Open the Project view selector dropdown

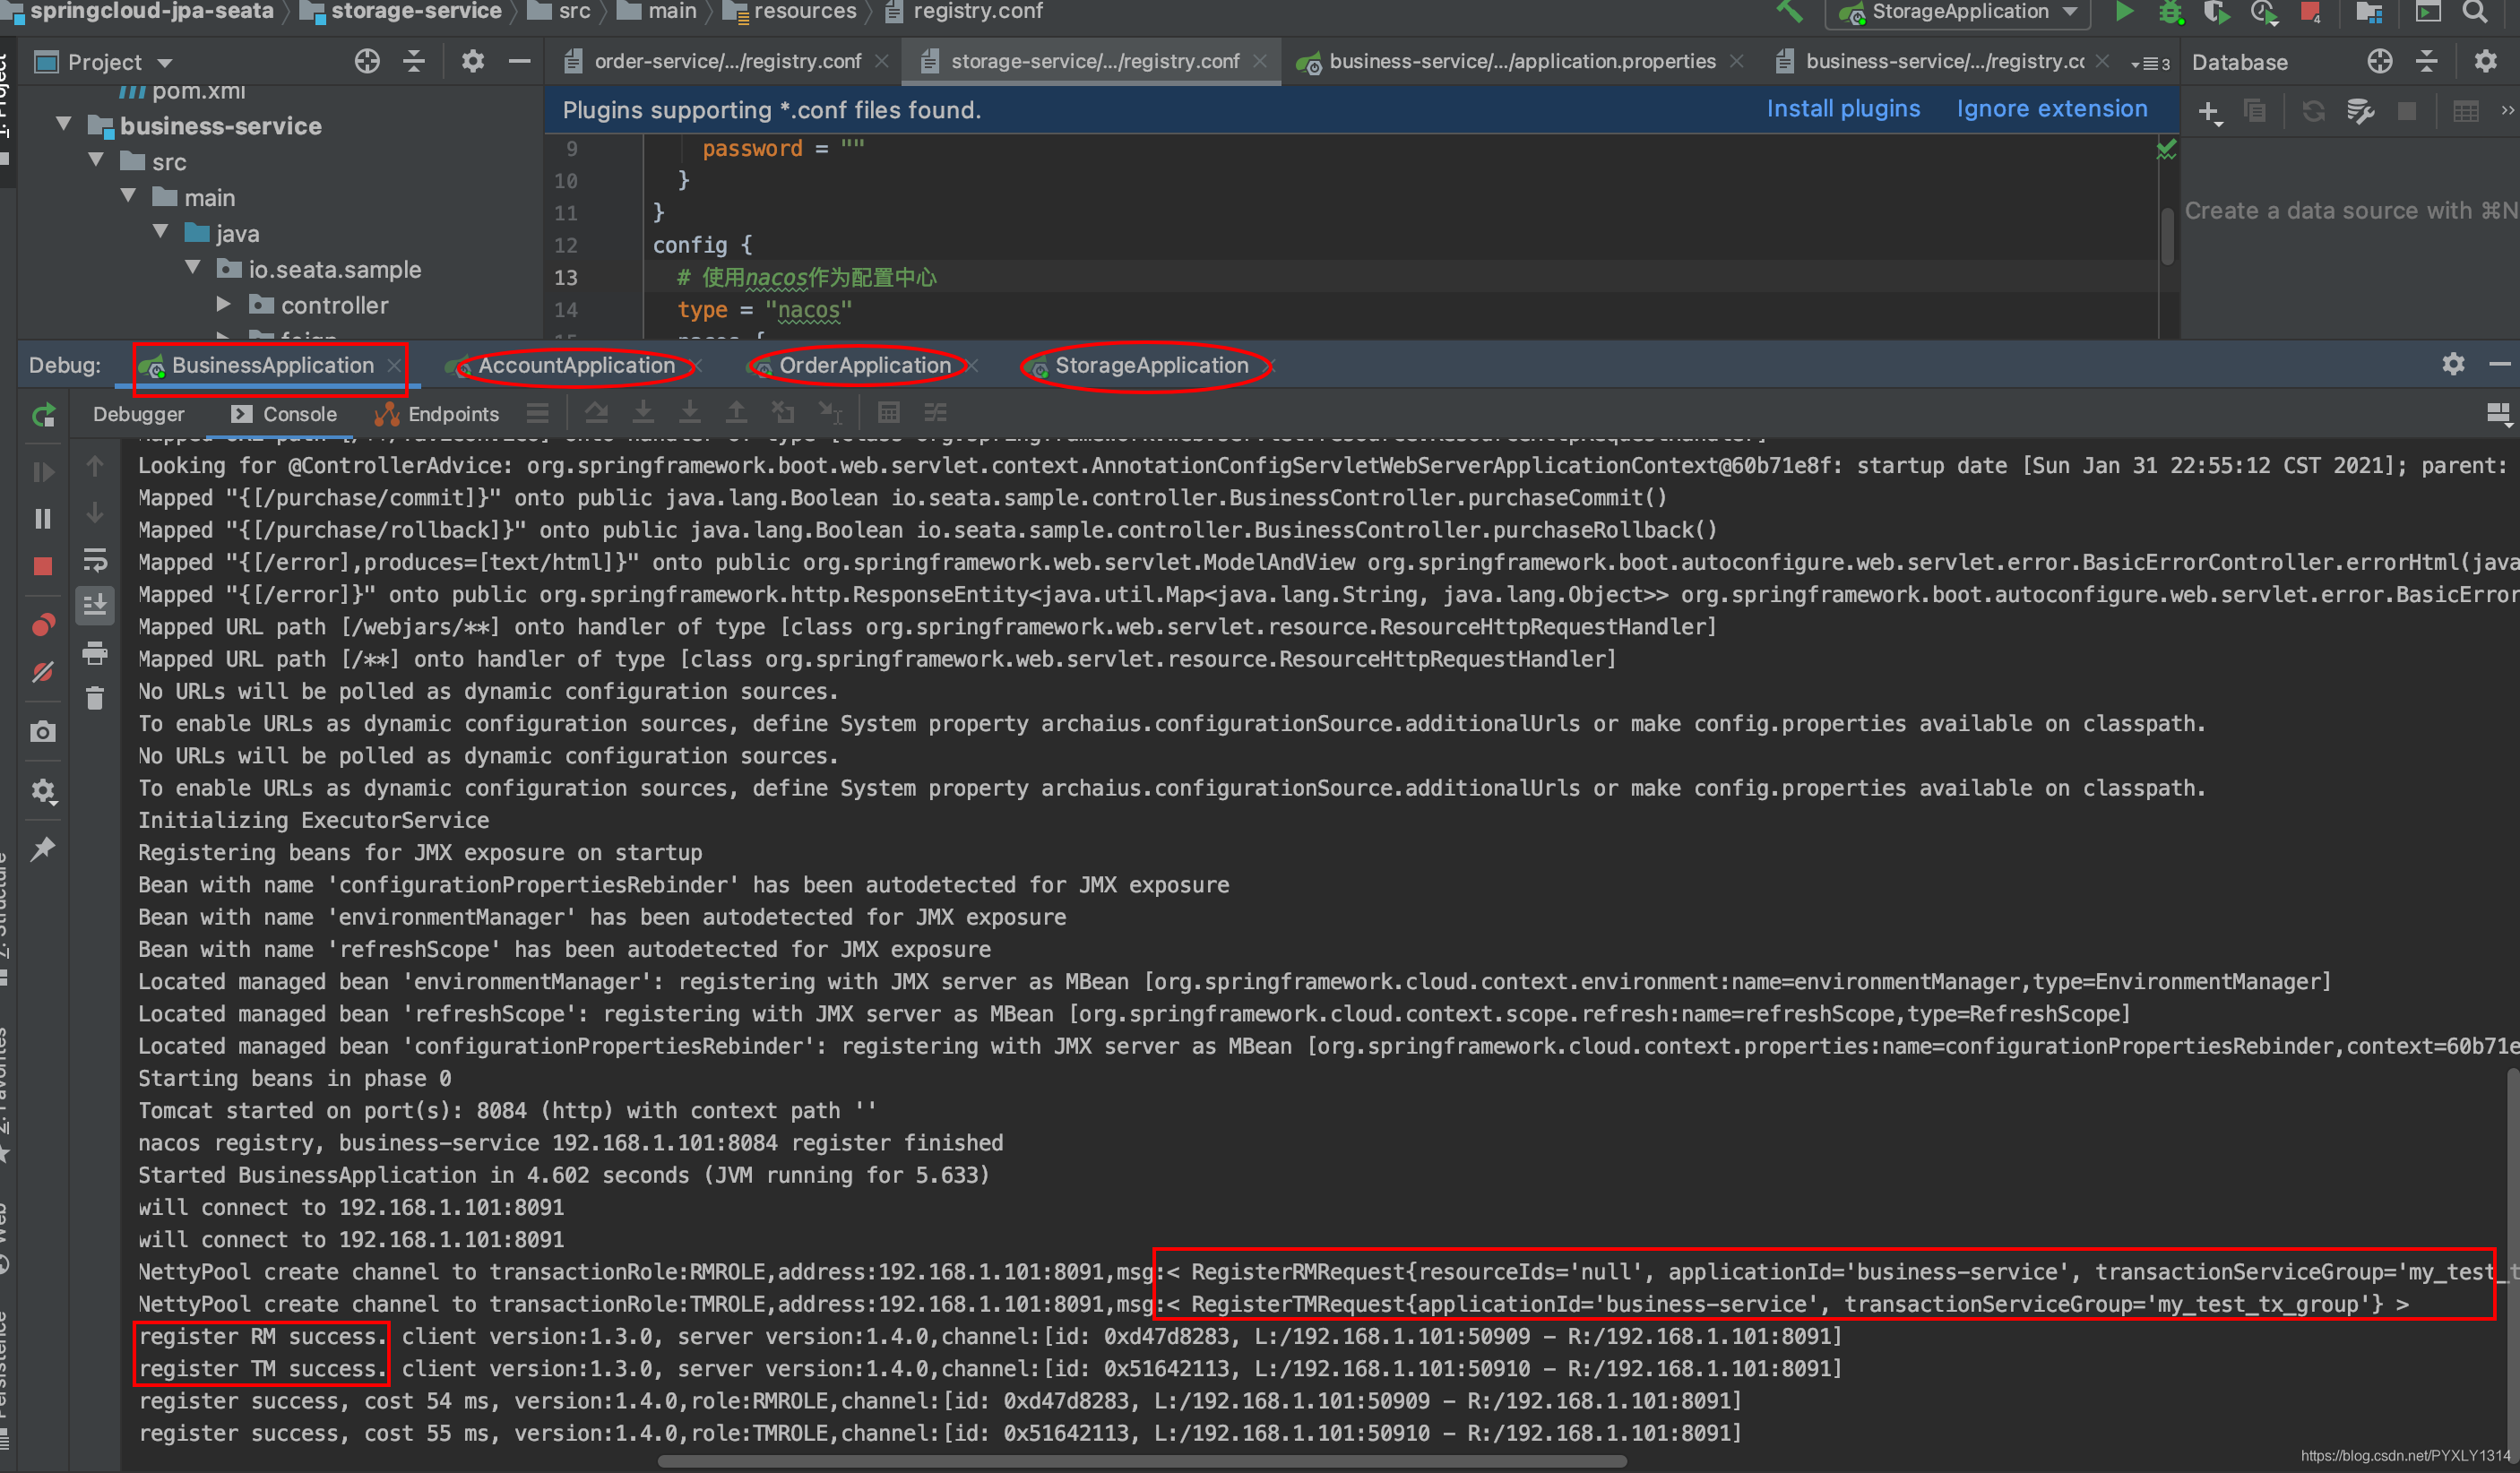tap(104, 62)
